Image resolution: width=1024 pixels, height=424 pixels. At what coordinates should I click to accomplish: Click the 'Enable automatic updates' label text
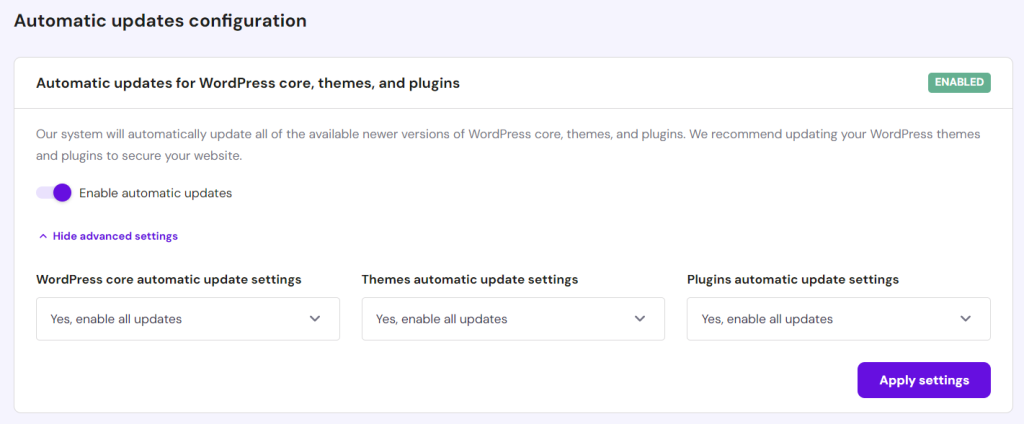click(x=155, y=193)
